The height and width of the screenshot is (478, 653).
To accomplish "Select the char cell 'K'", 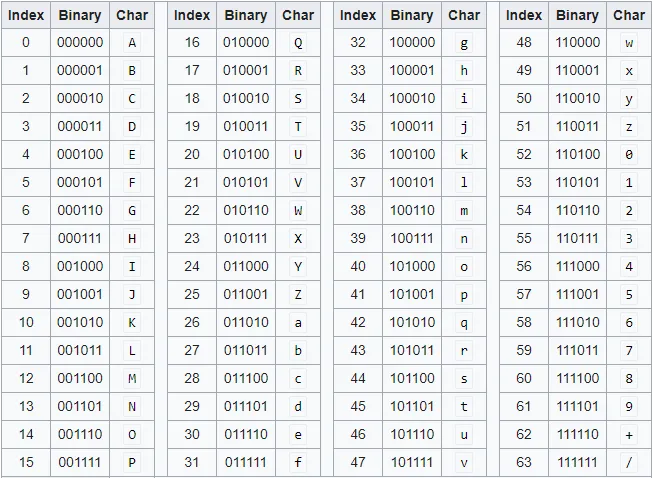I will pos(132,322).
